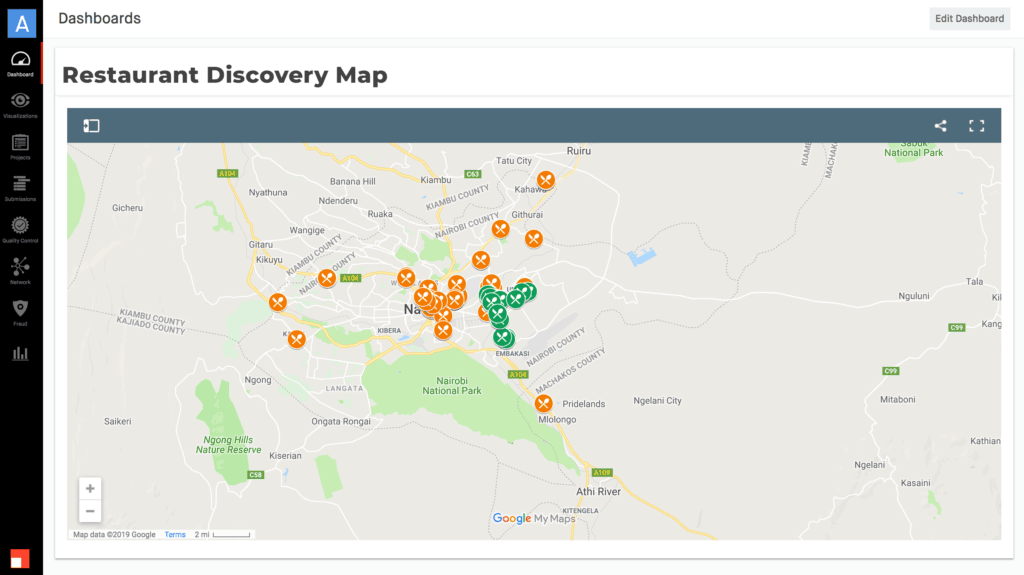Open the Quality Control section
The height and width of the screenshot is (575, 1024).
coord(20,229)
